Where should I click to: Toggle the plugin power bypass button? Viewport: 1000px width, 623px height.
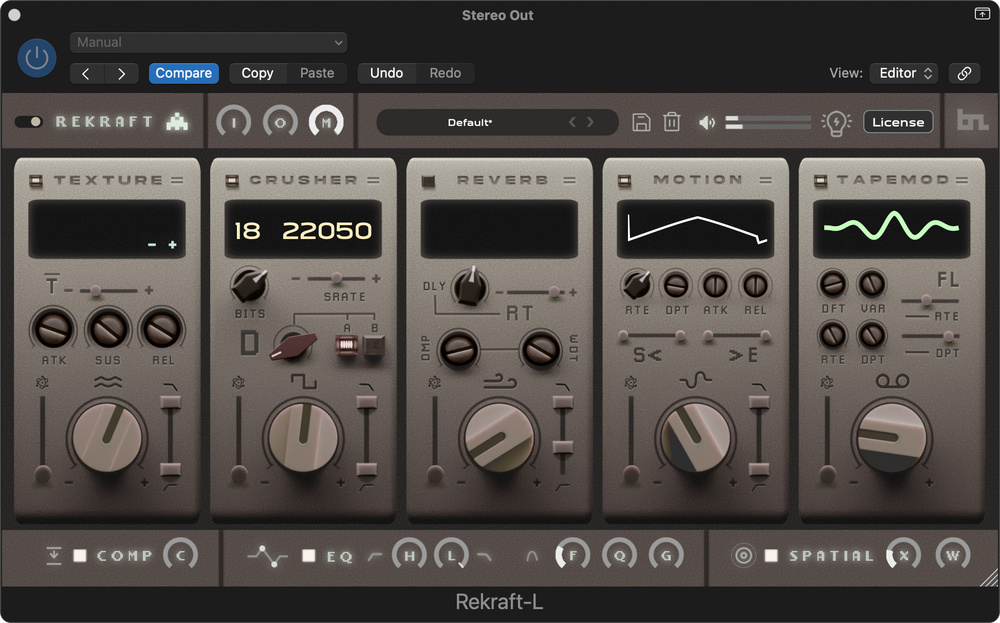pyautogui.click(x=37, y=58)
